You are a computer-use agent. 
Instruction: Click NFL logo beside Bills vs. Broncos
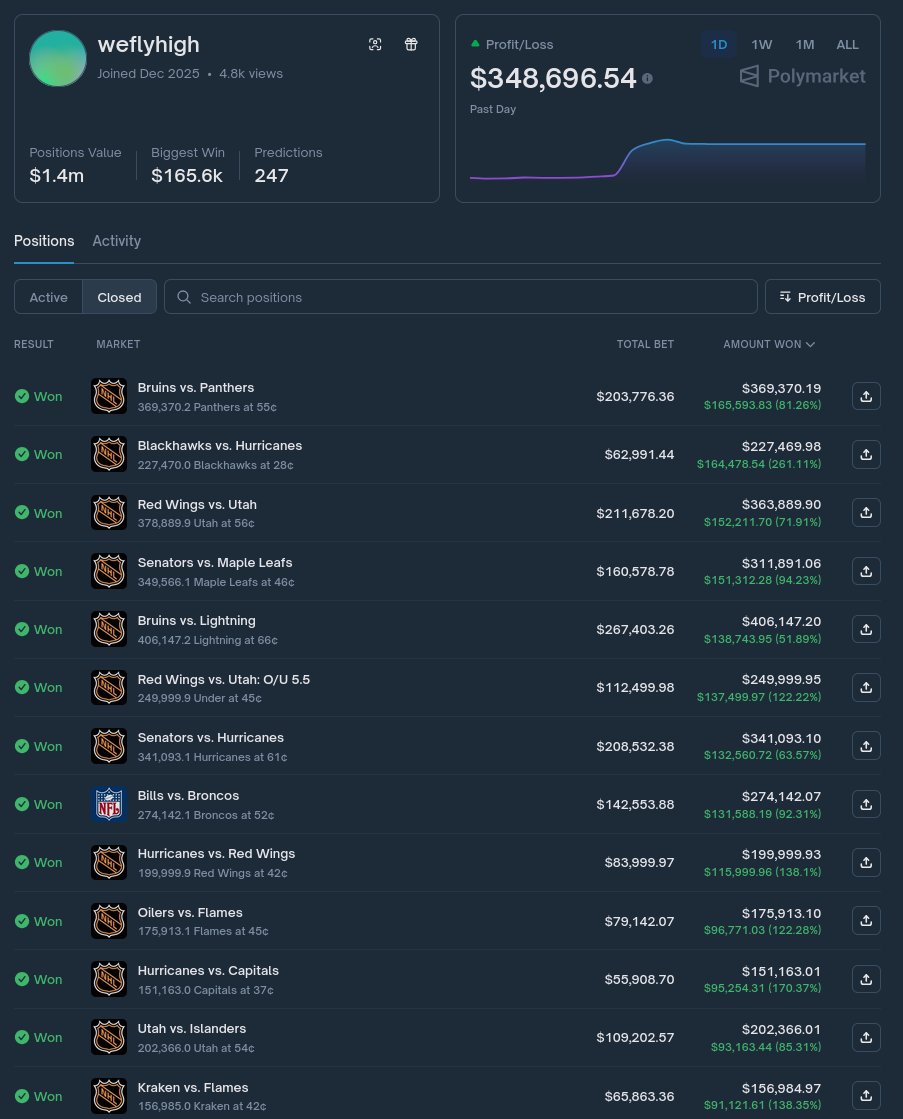[109, 804]
